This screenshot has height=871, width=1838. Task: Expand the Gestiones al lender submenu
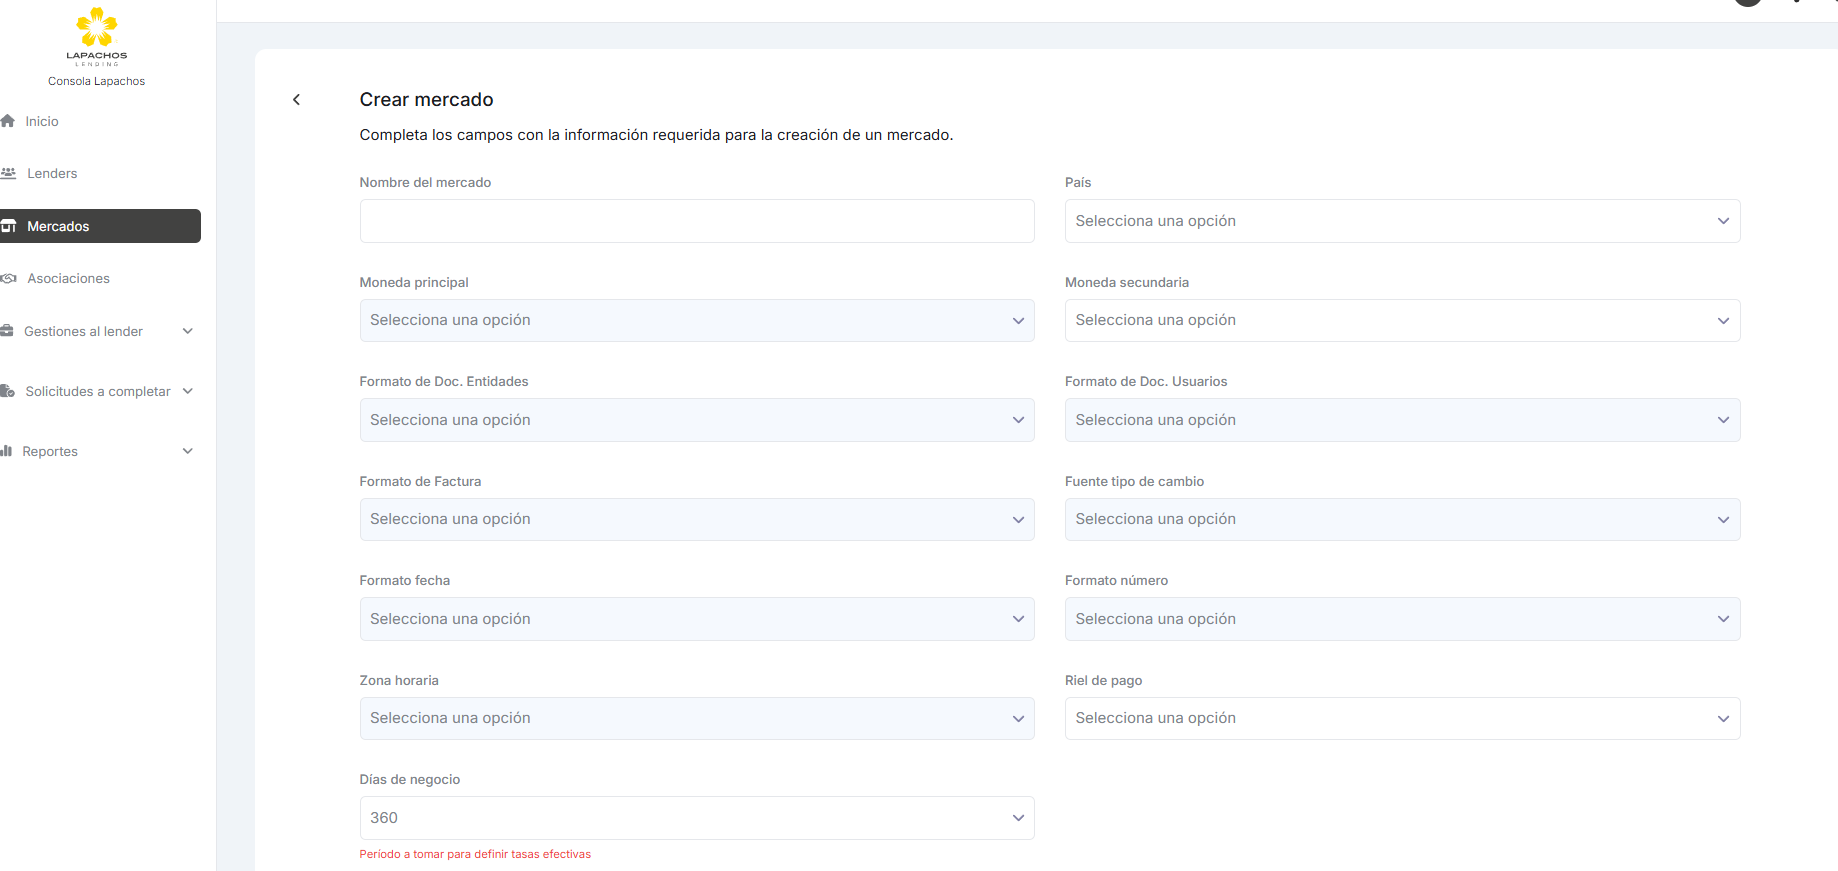(x=187, y=331)
